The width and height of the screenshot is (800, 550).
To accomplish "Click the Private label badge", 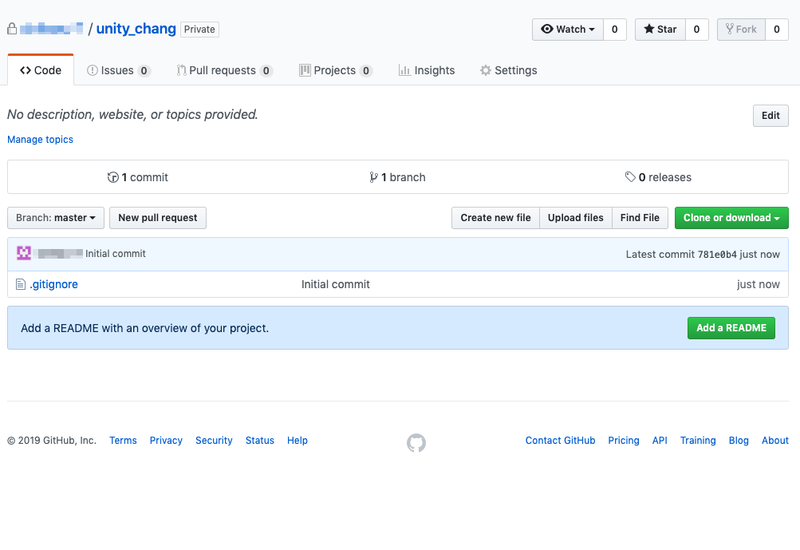I will [199, 29].
